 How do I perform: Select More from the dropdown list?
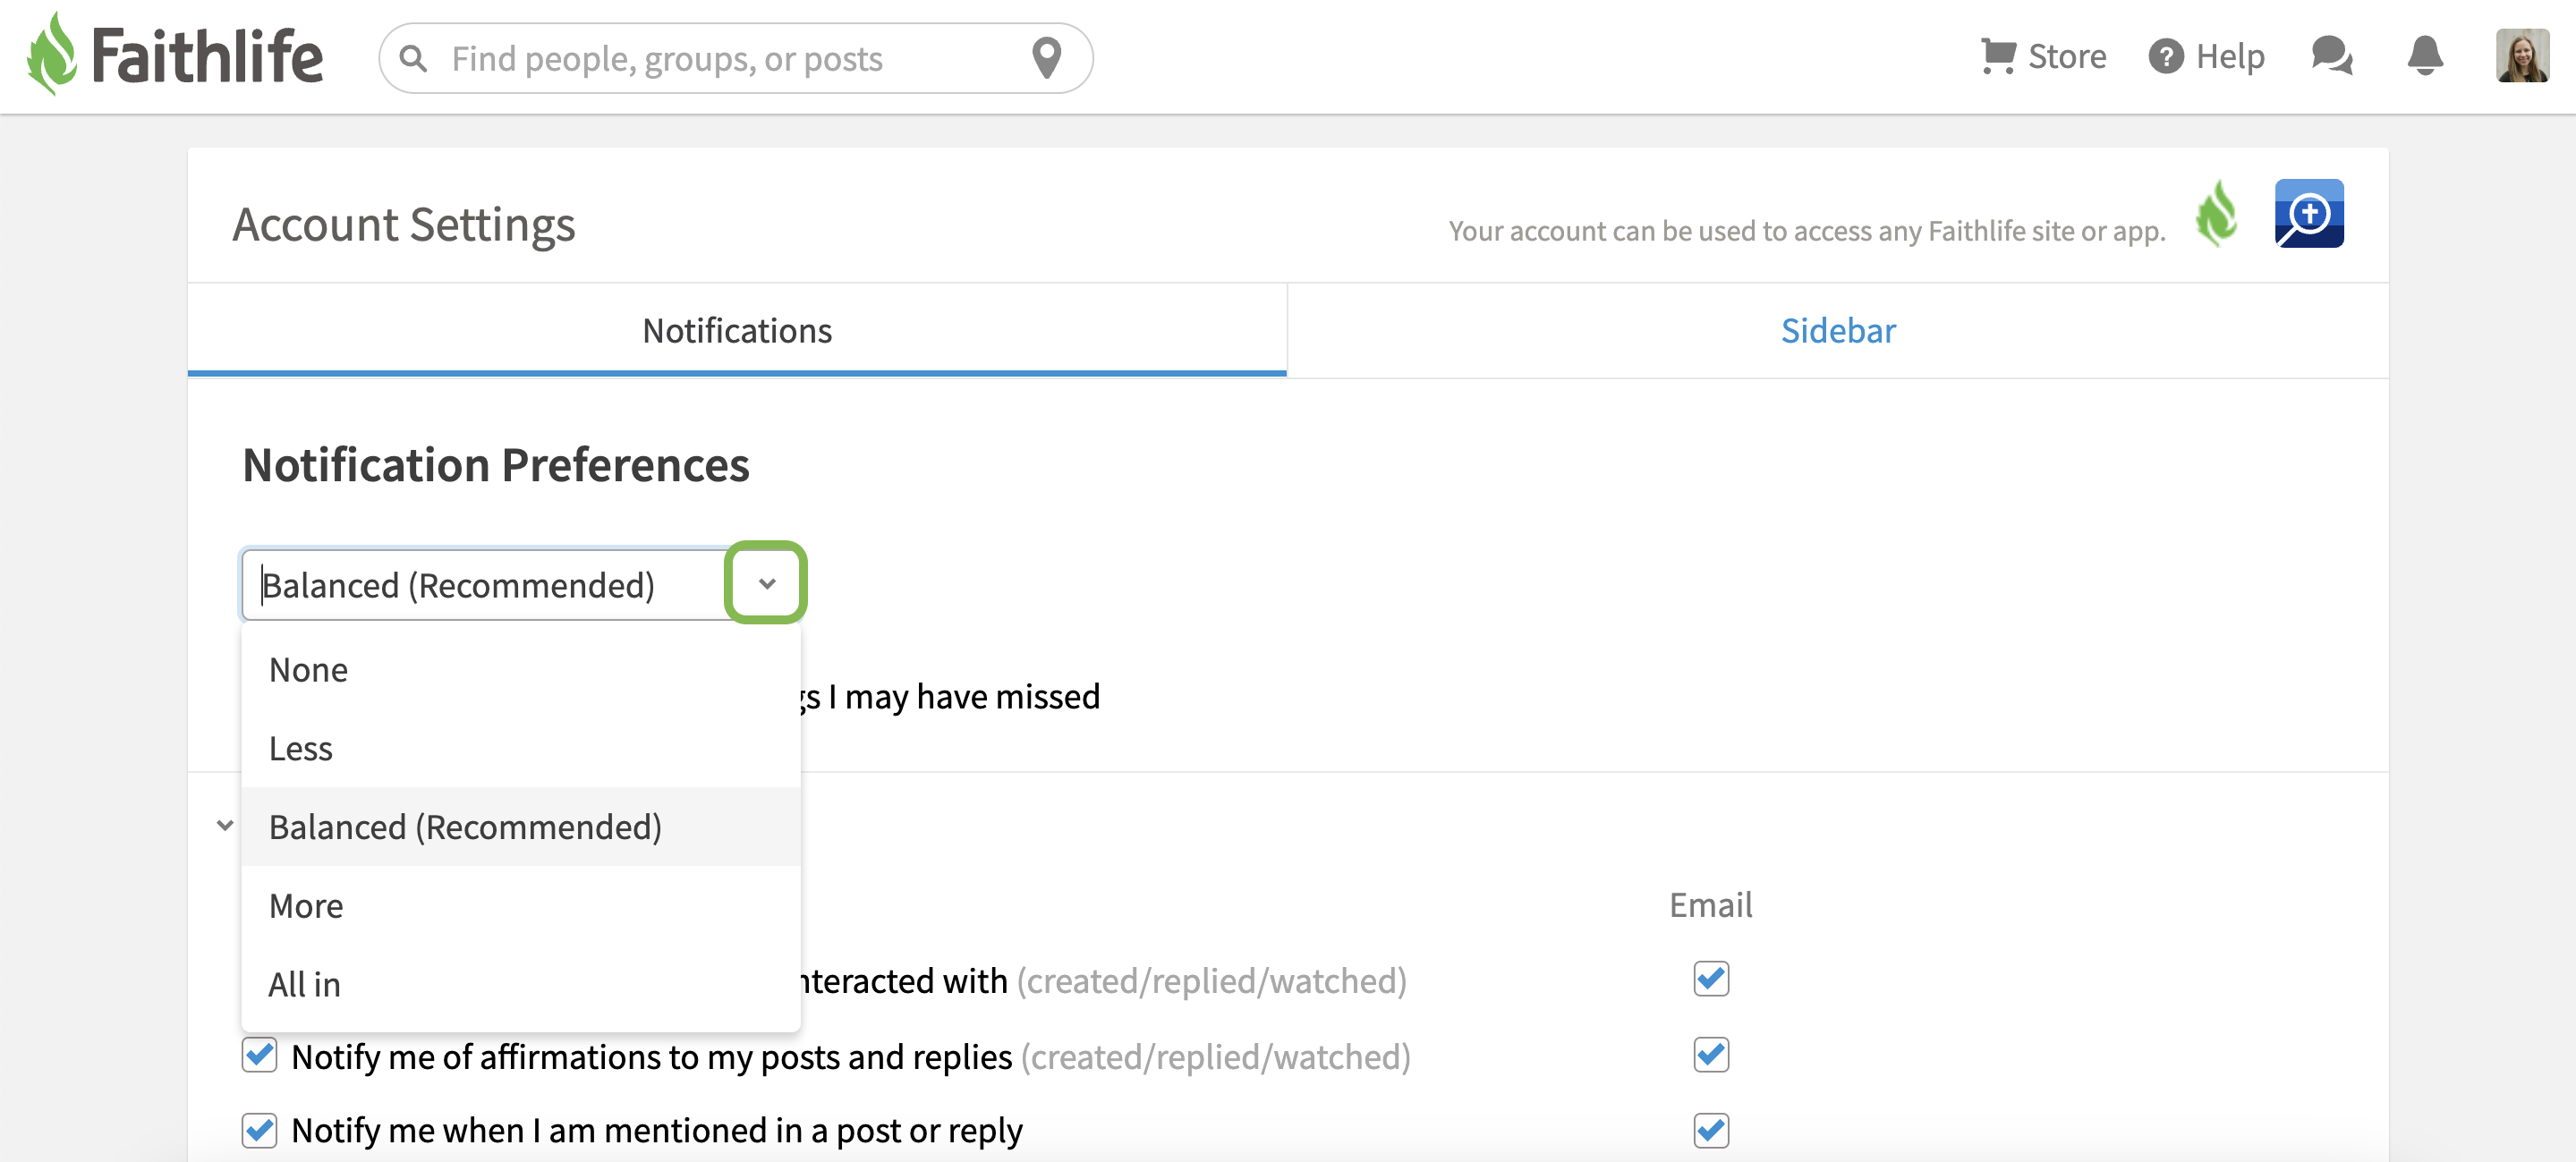[521, 905]
